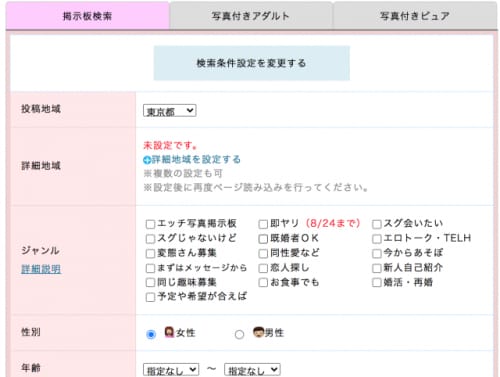500x377 pixels.
Task: Select the 女性 radio button
Action: (151, 334)
